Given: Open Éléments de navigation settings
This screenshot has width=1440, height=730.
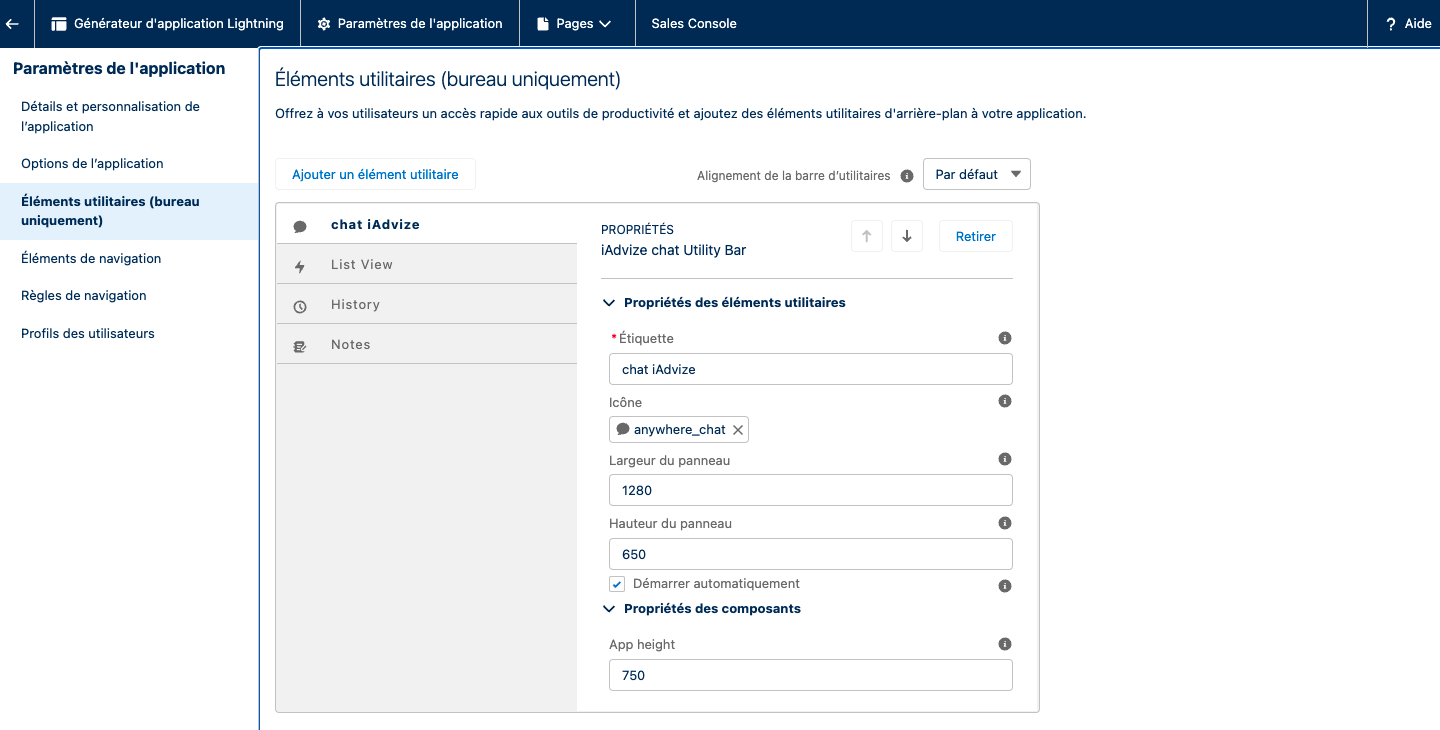Looking at the screenshot, I should coord(91,258).
